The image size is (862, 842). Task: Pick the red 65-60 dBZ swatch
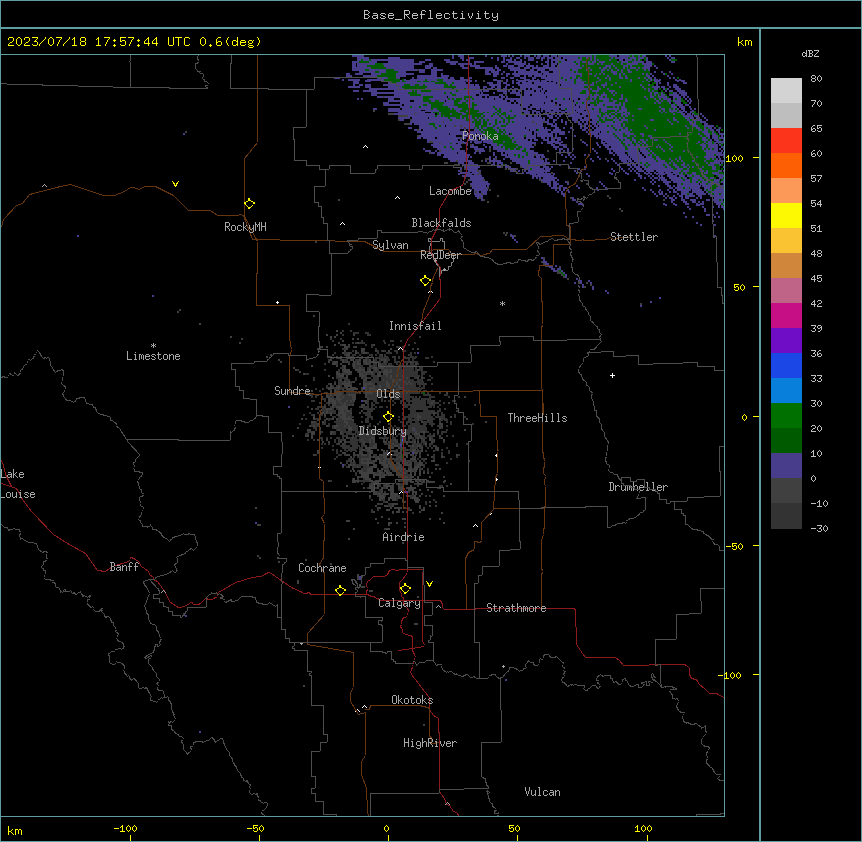pyautogui.click(x=786, y=141)
